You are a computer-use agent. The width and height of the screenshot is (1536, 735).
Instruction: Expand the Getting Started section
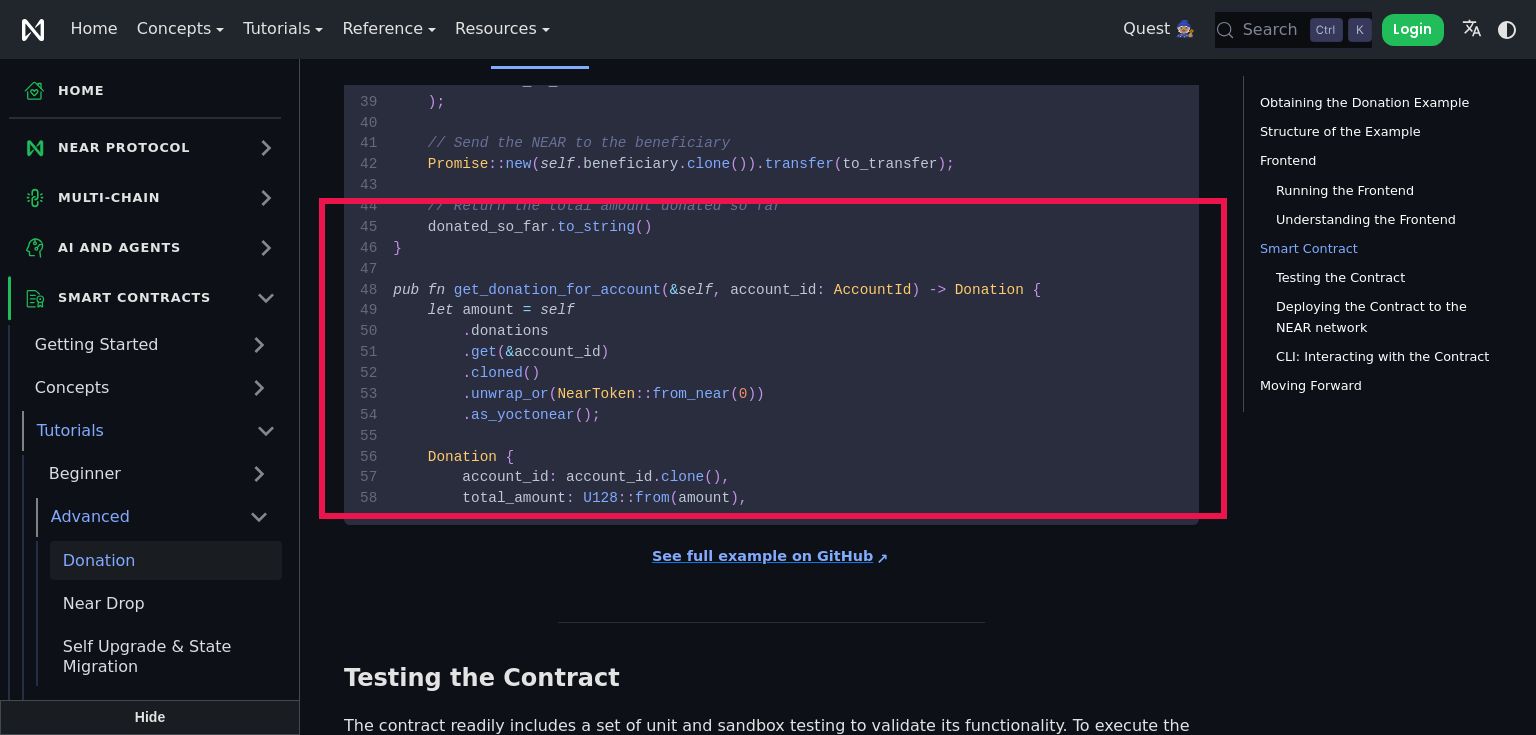pyautogui.click(x=259, y=345)
